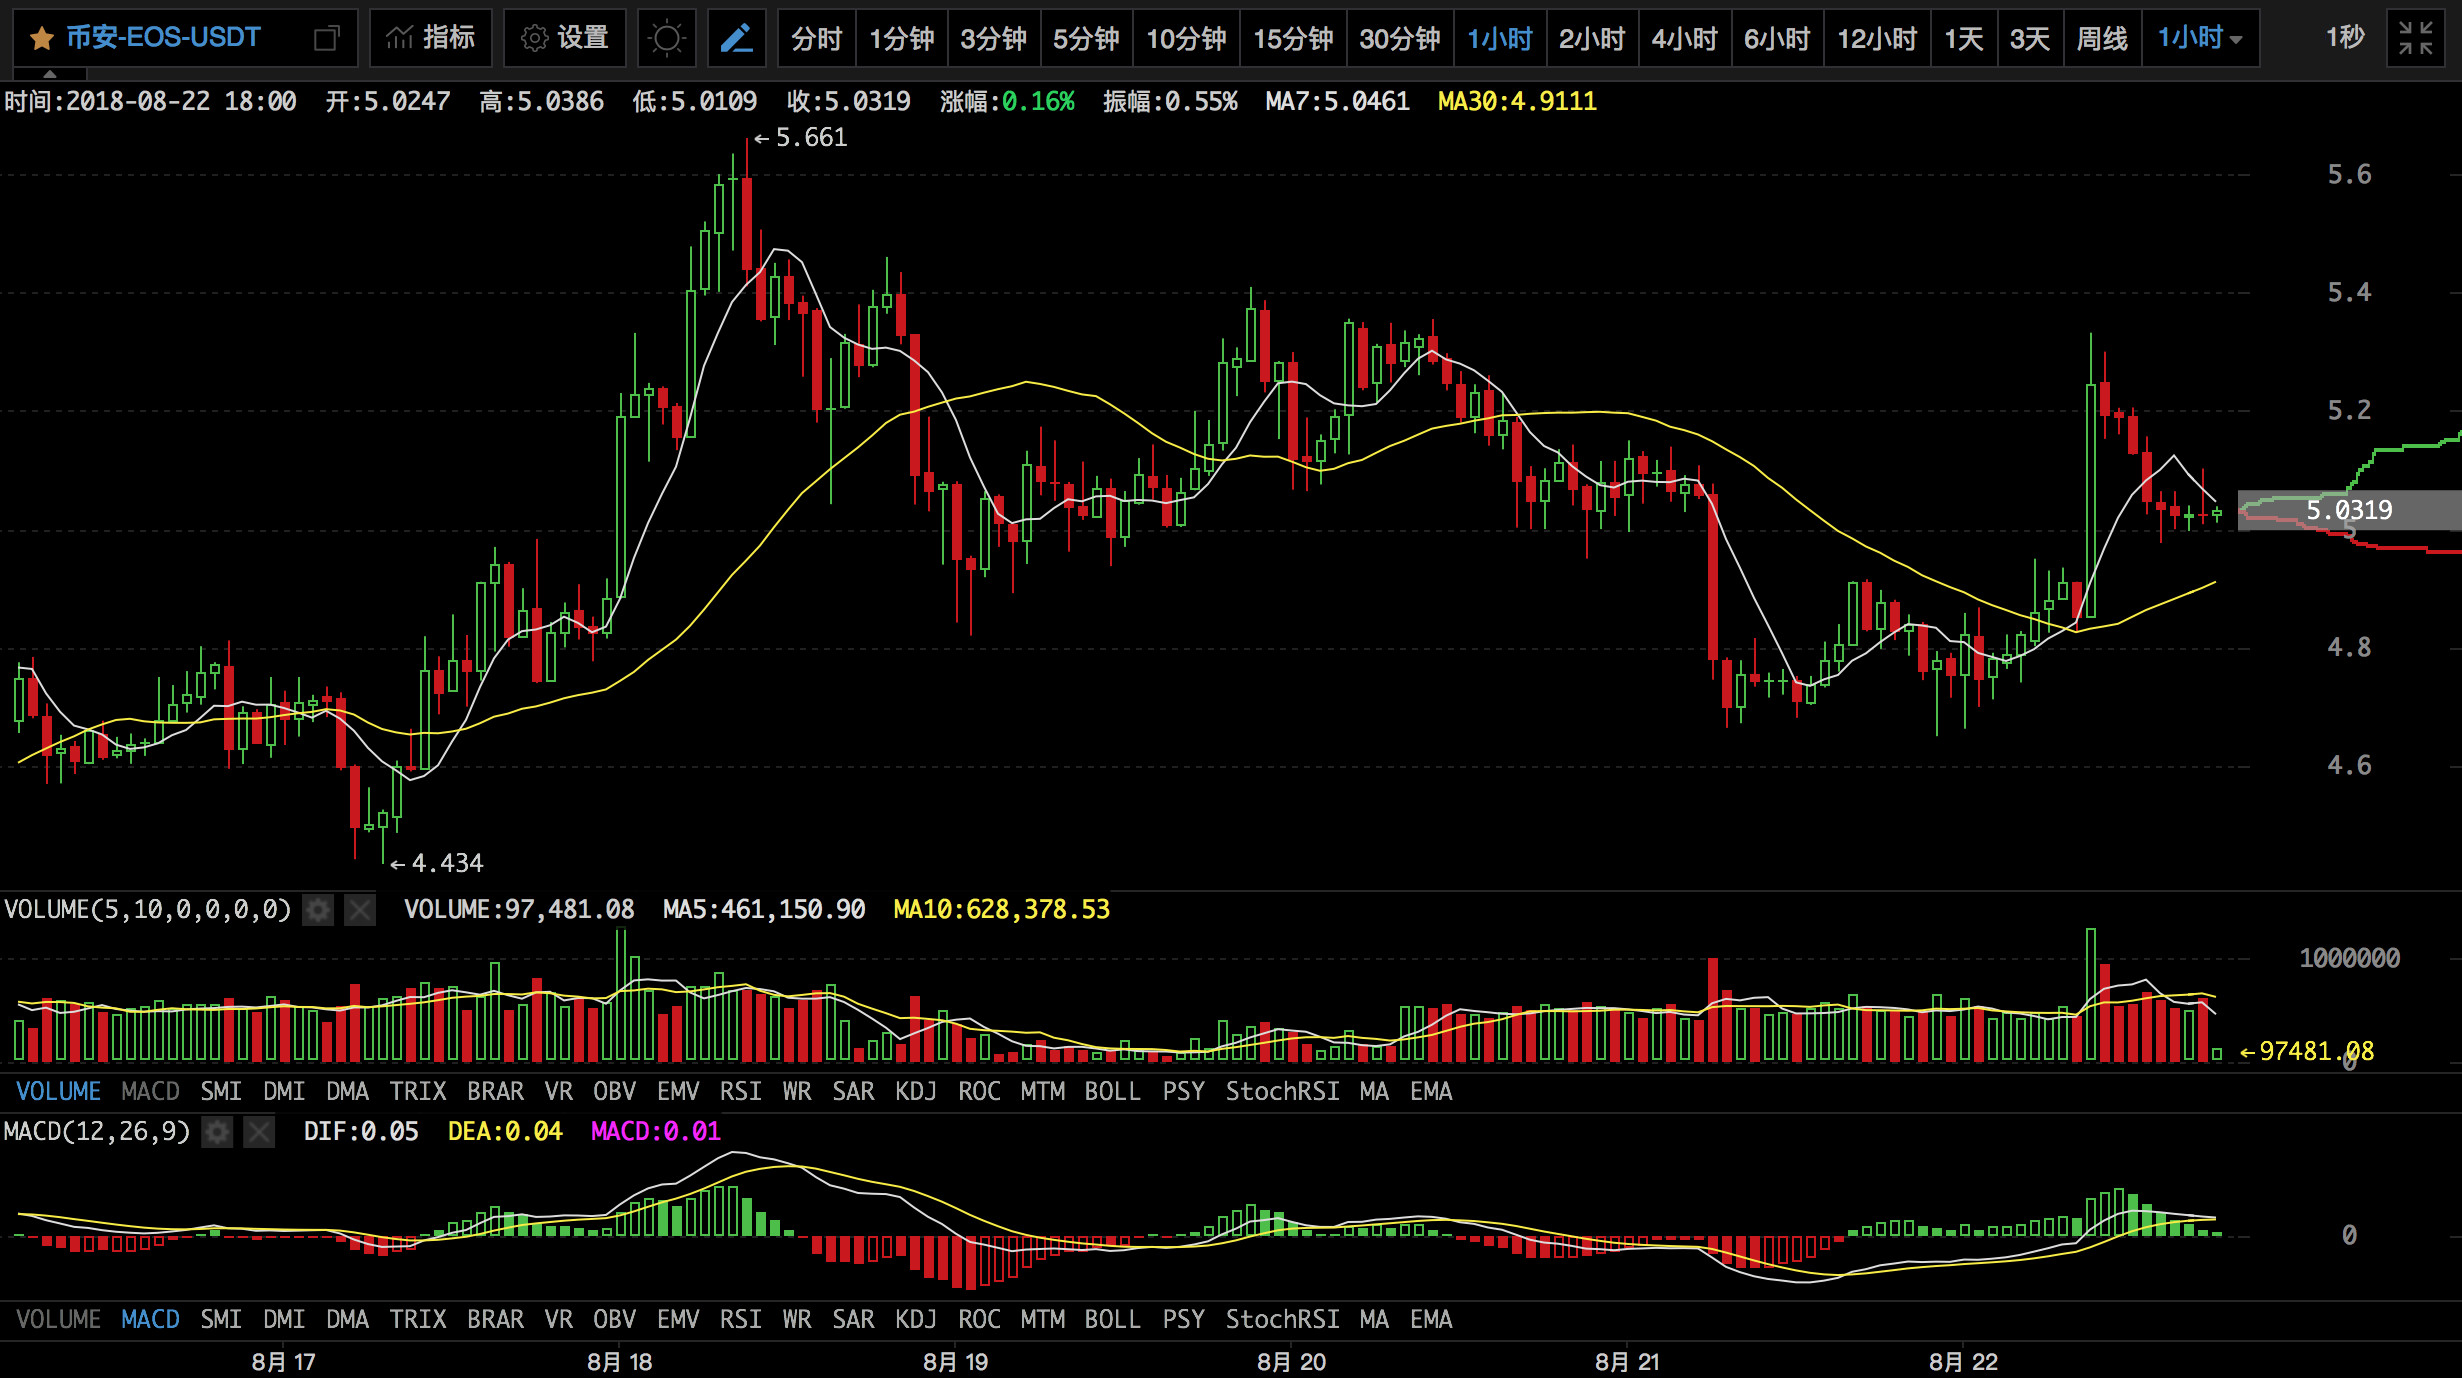Switch MACD panel to SMI indicator
The width and height of the screenshot is (2462, 1378).
click(221, 1319)
